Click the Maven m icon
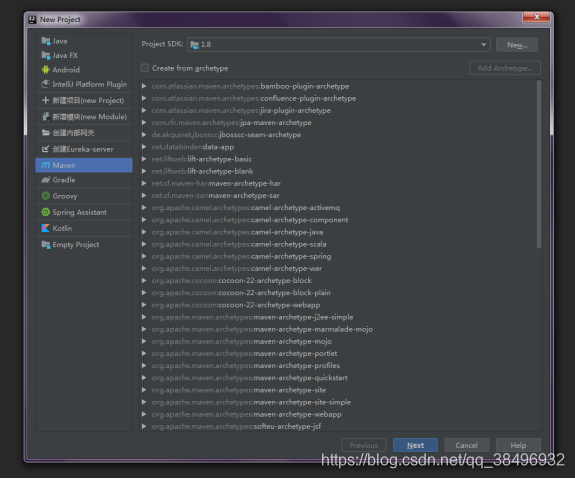Image resolution: width=575 pixels, height=479 pixels. pos(45,165)
